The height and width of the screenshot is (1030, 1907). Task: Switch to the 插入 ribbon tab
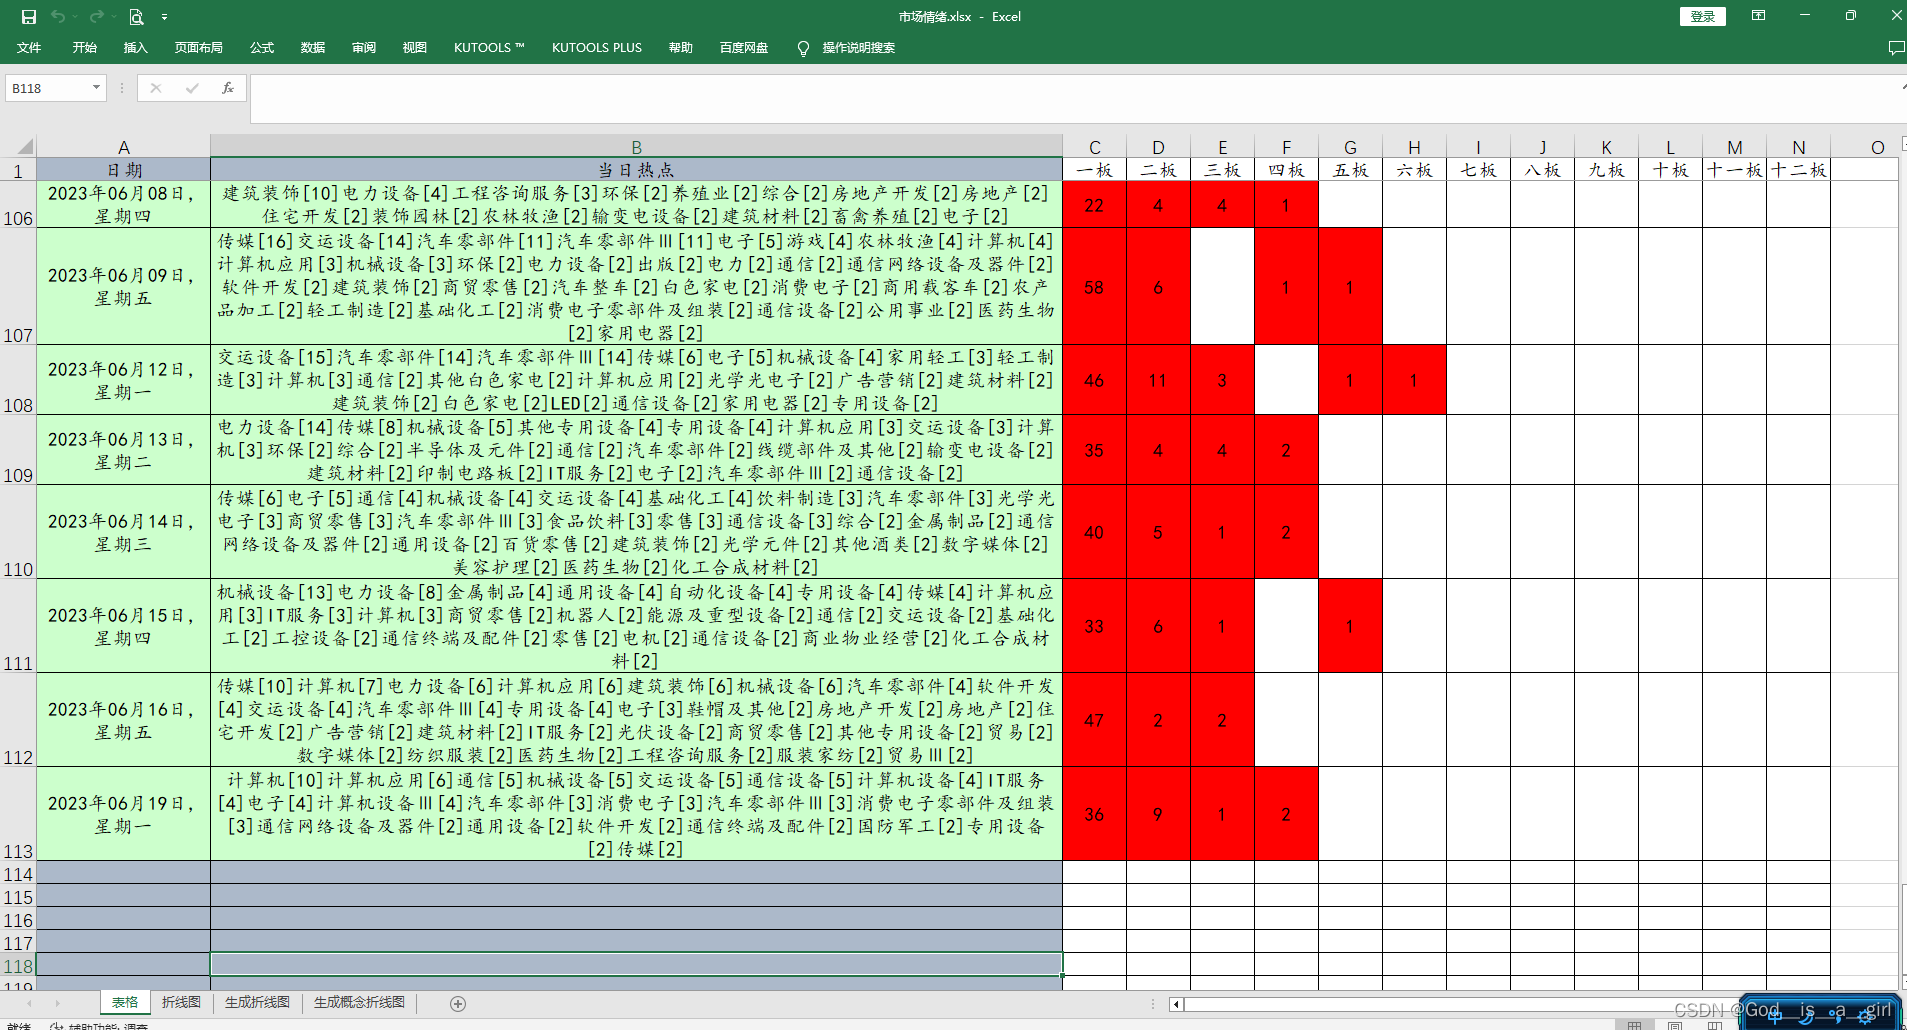[x=135, y=48]
